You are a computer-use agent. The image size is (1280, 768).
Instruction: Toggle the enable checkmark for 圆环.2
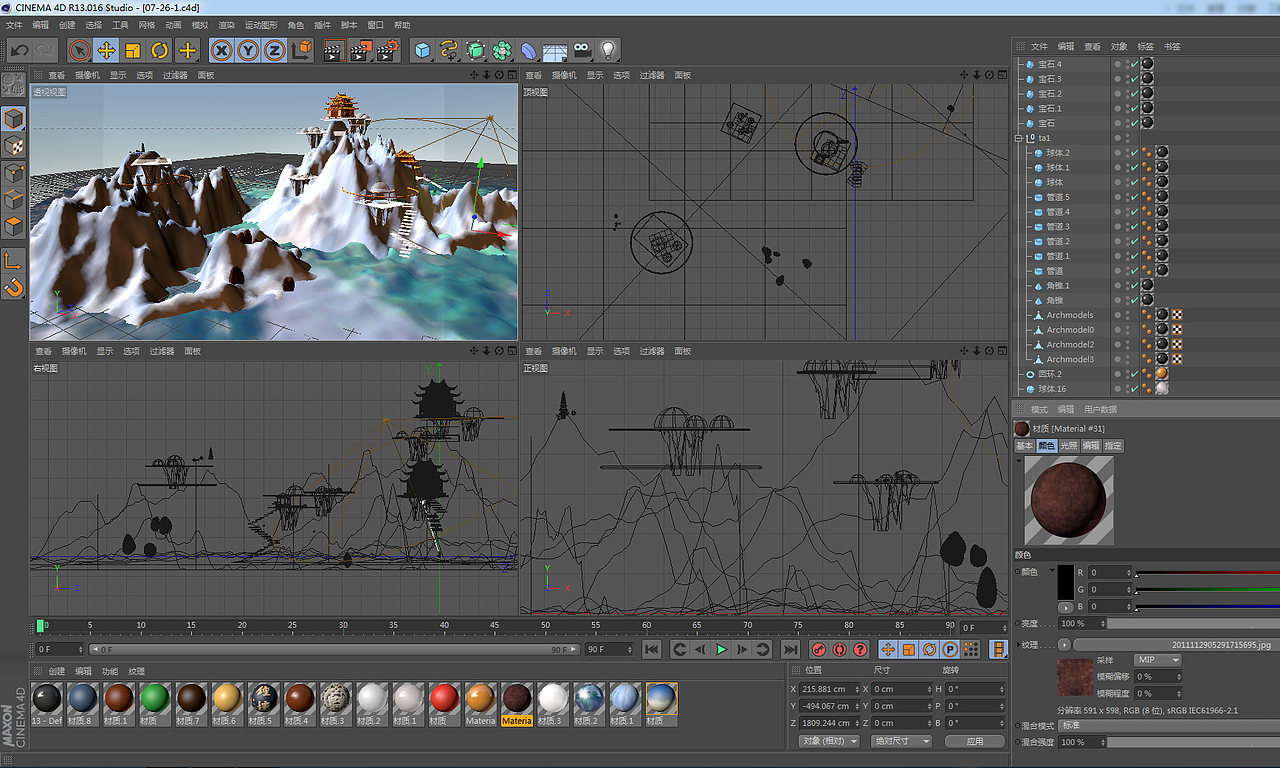1134,374
